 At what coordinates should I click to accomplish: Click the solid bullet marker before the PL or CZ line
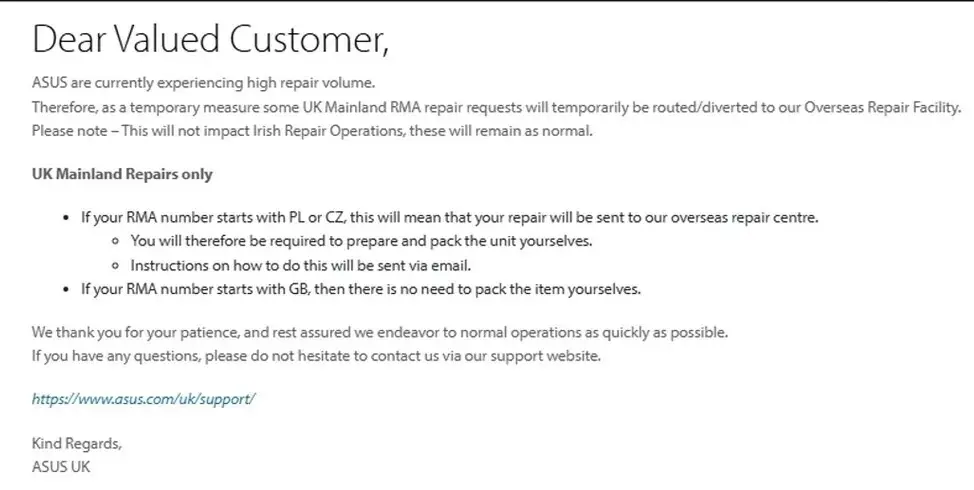pyautogui.click(x=66, y=218)
